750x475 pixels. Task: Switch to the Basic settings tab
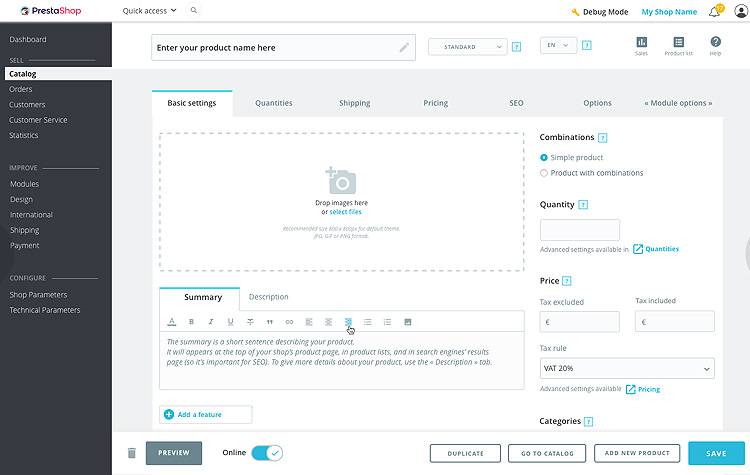pyautogui.click(x=192, y=103)
